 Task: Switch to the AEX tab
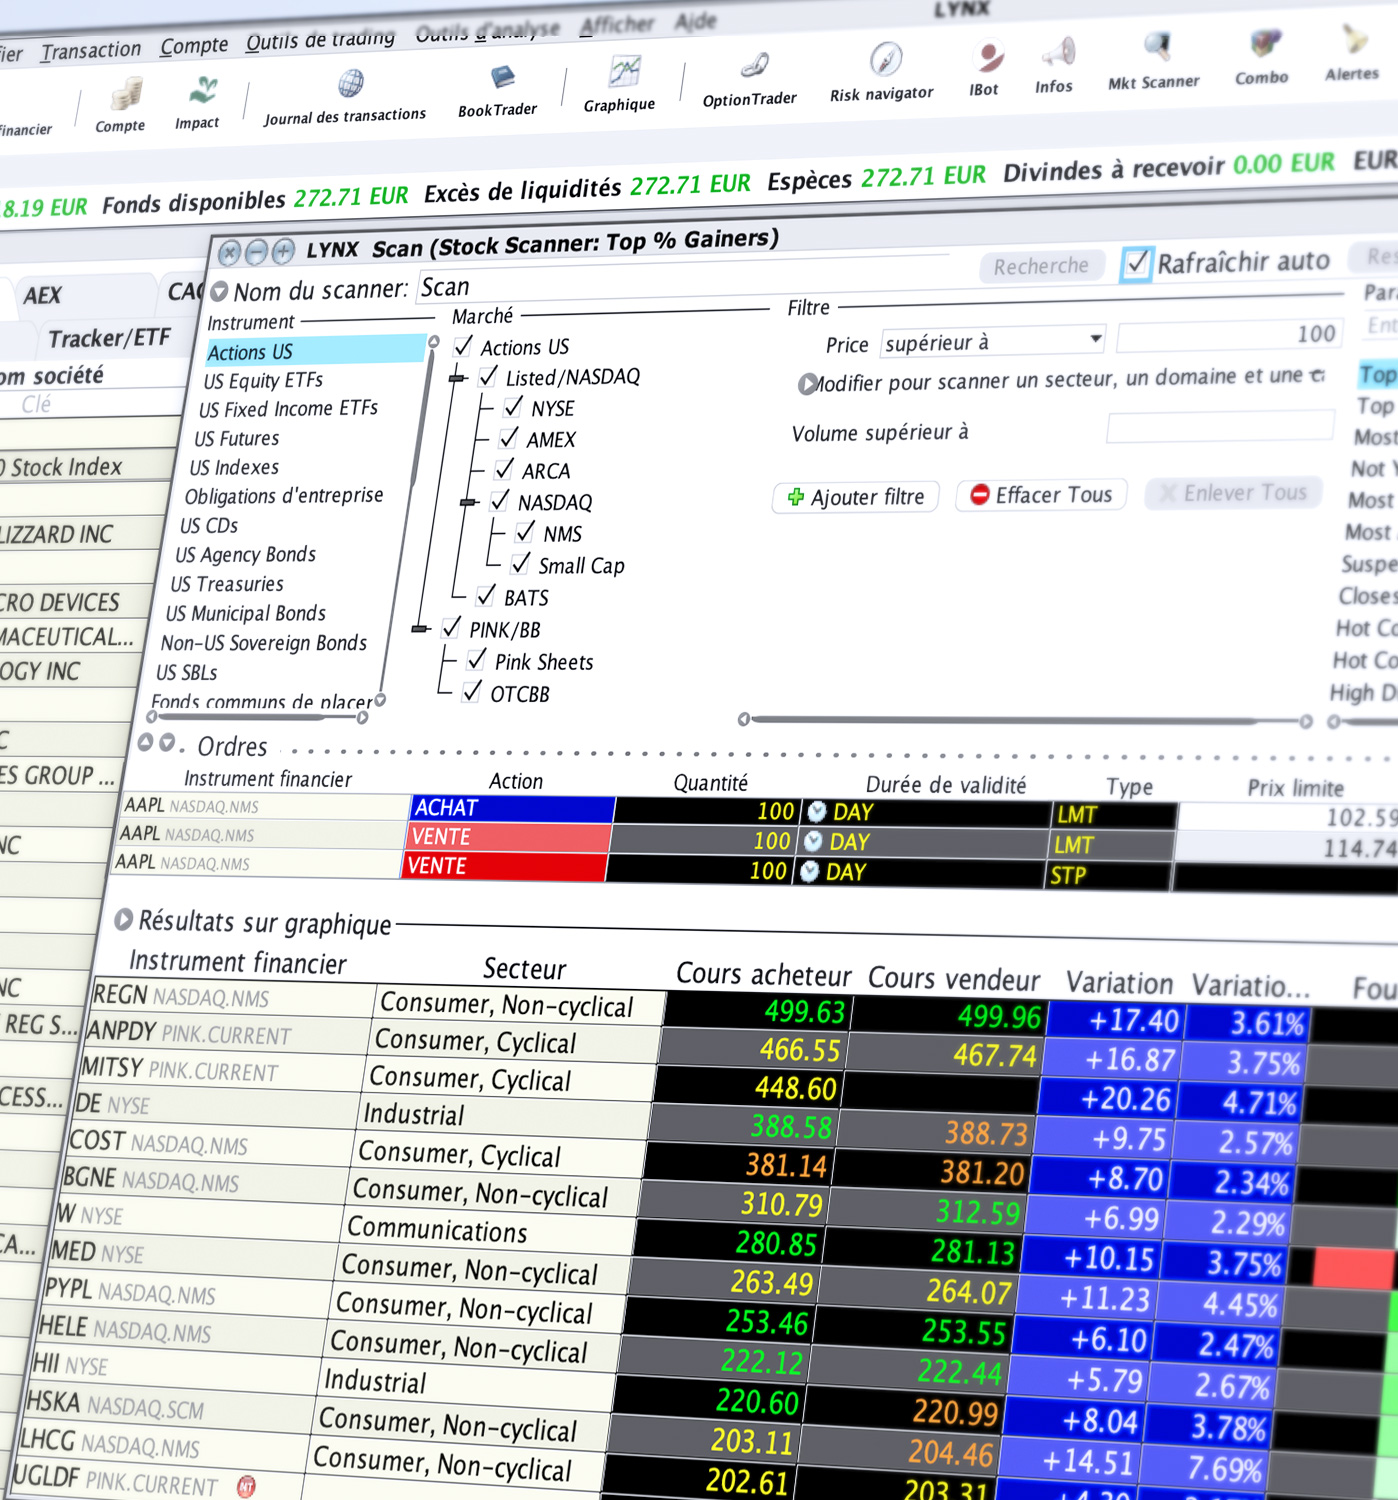coord(43,296)
